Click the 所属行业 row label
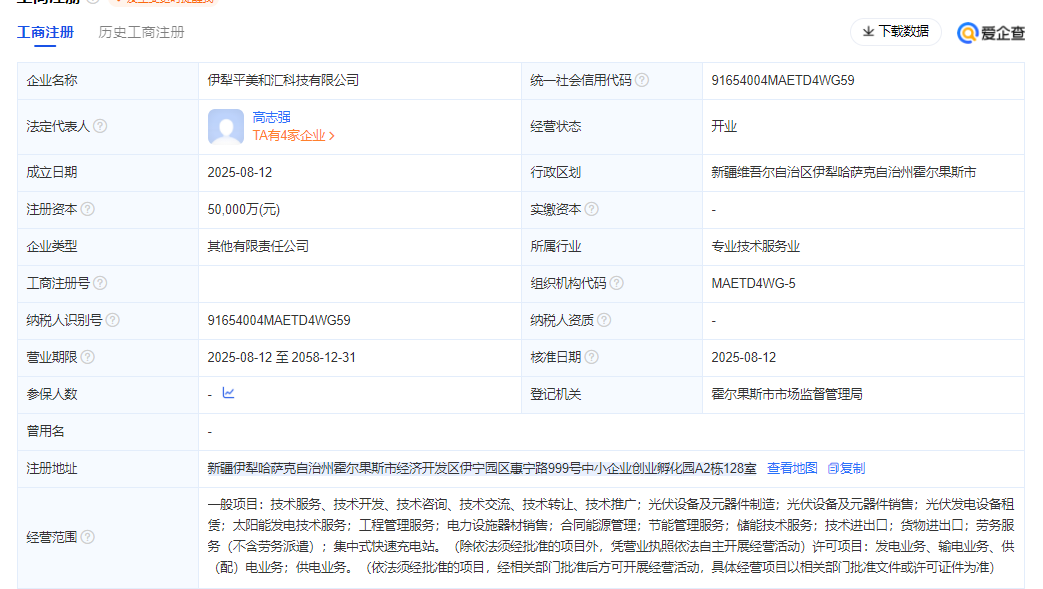This screenshot has width=1043, height=589. tap(555, 246)
